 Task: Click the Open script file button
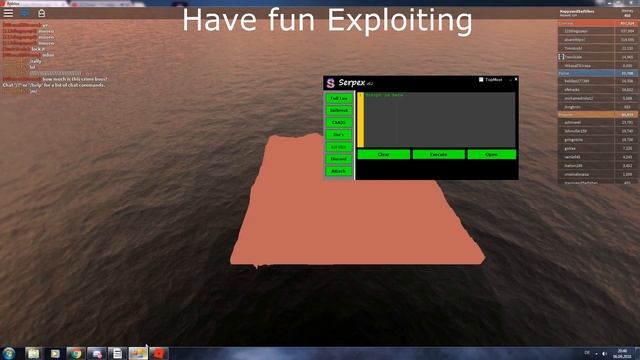click(x=491, y=154)
